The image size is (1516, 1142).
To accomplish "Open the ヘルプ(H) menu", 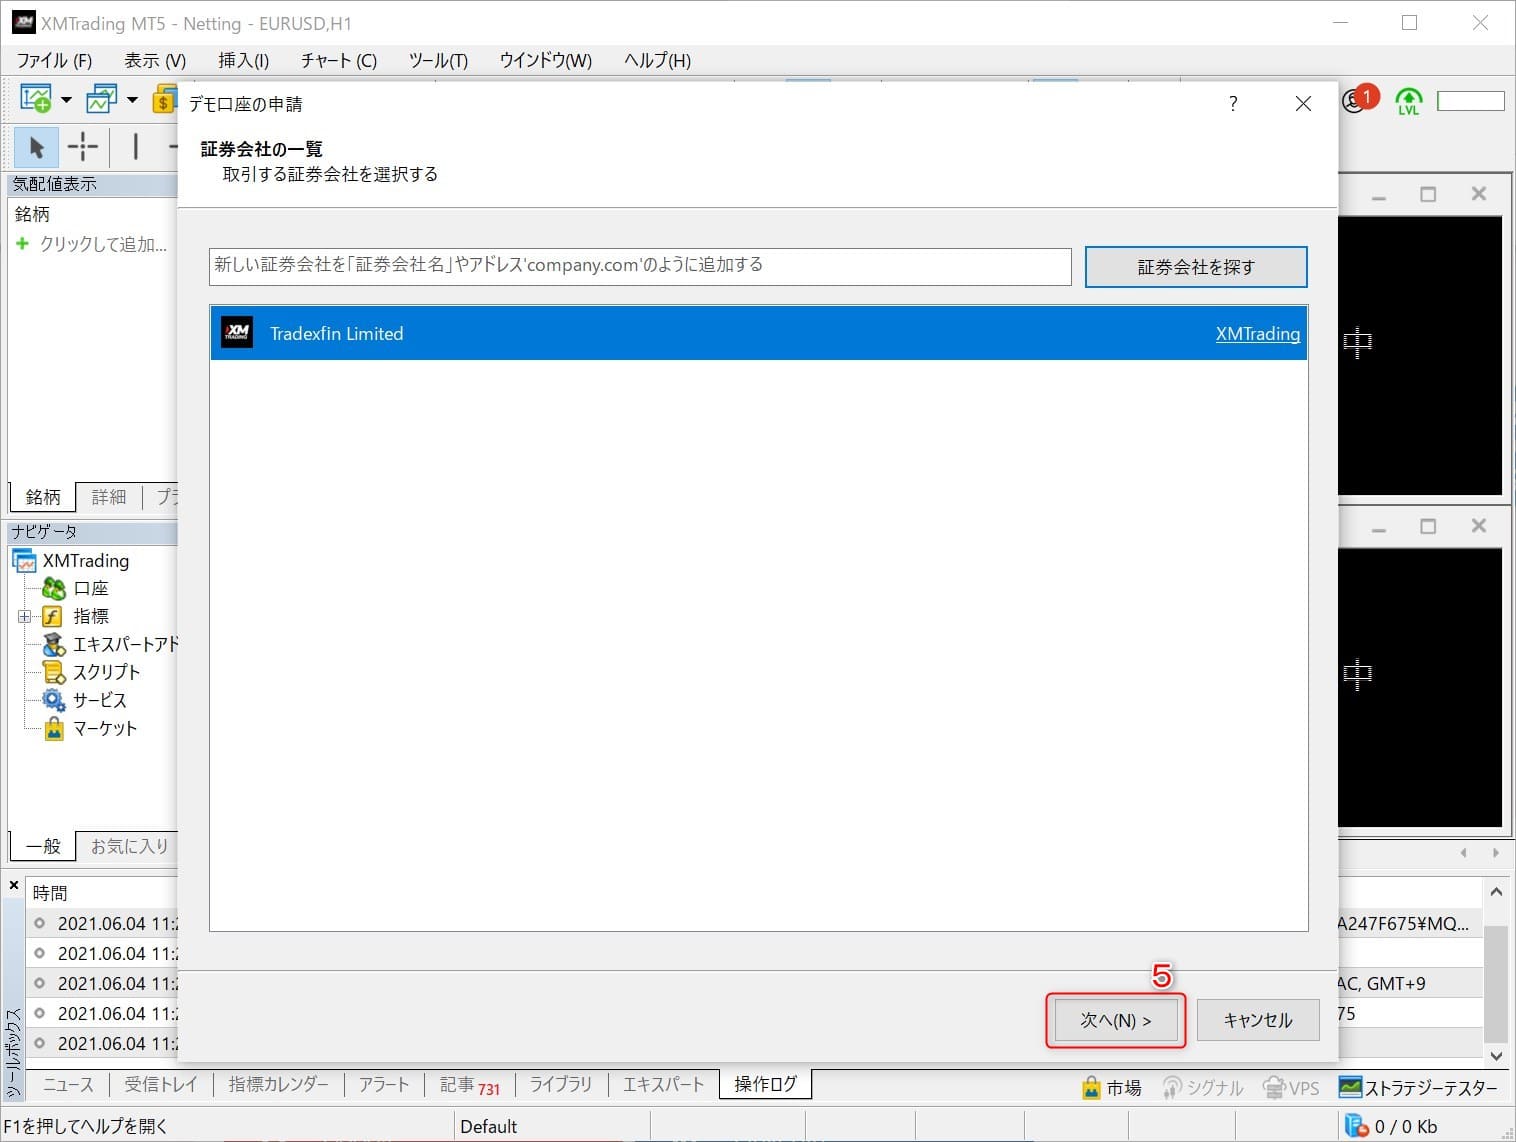I will (x=657, y=60).
